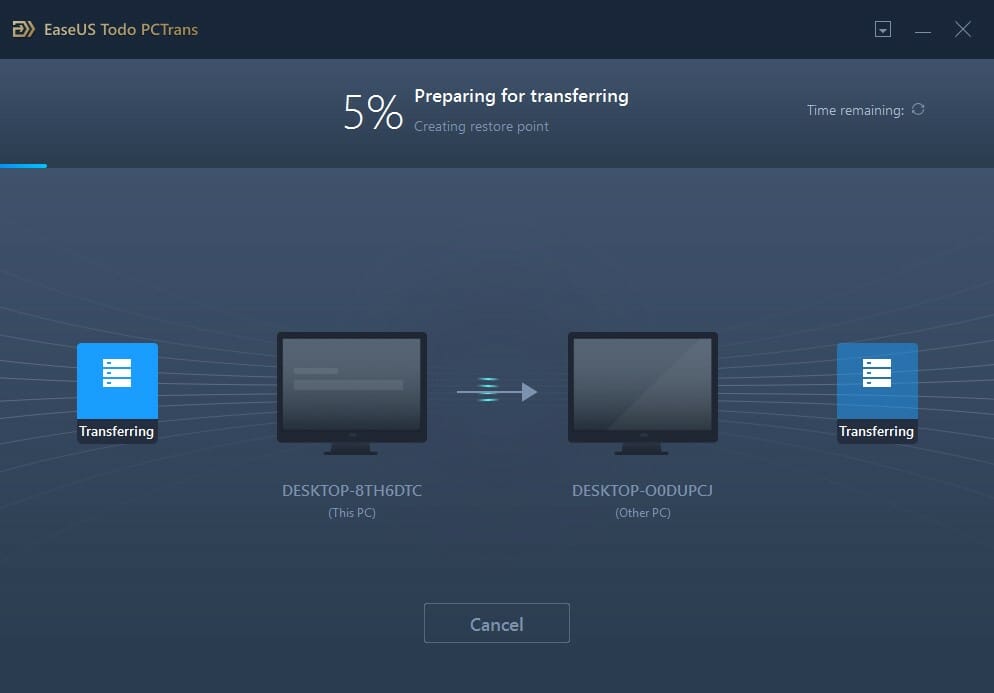Select the Other PC monitor icon

point(643,393)
